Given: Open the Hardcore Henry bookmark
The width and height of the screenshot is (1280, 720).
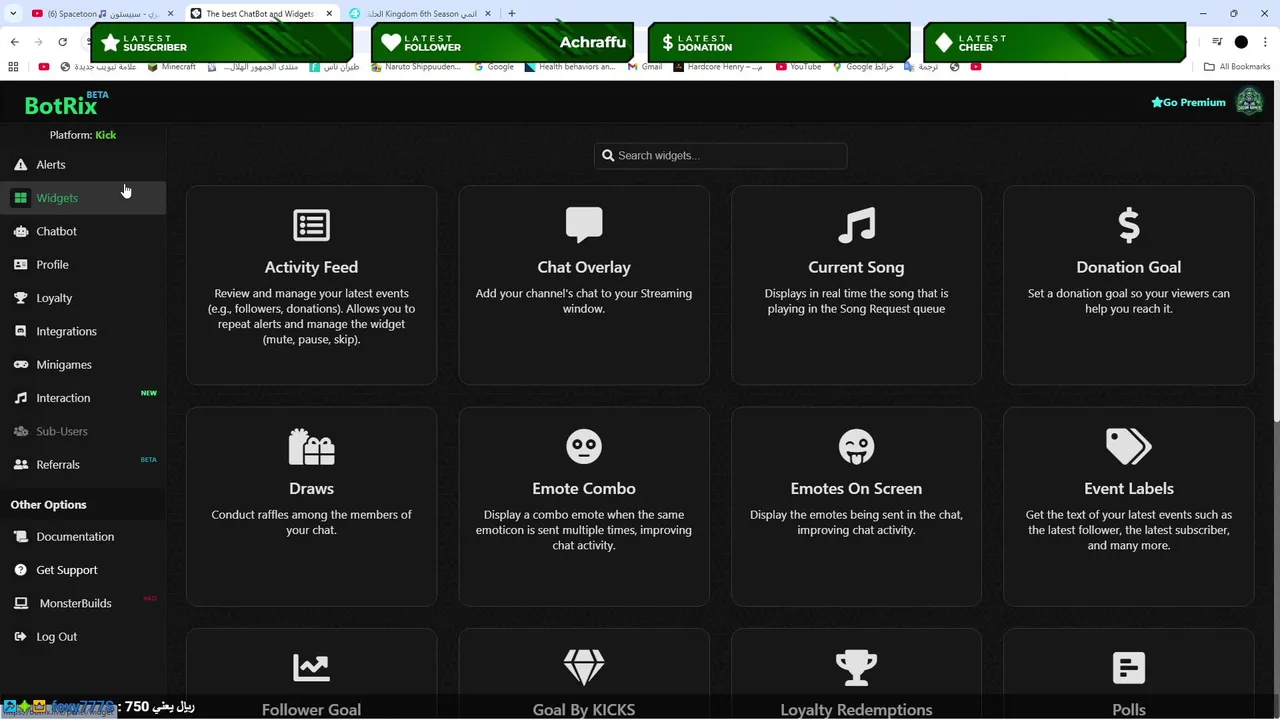Looking at the screenshot, I should point(718,67).
